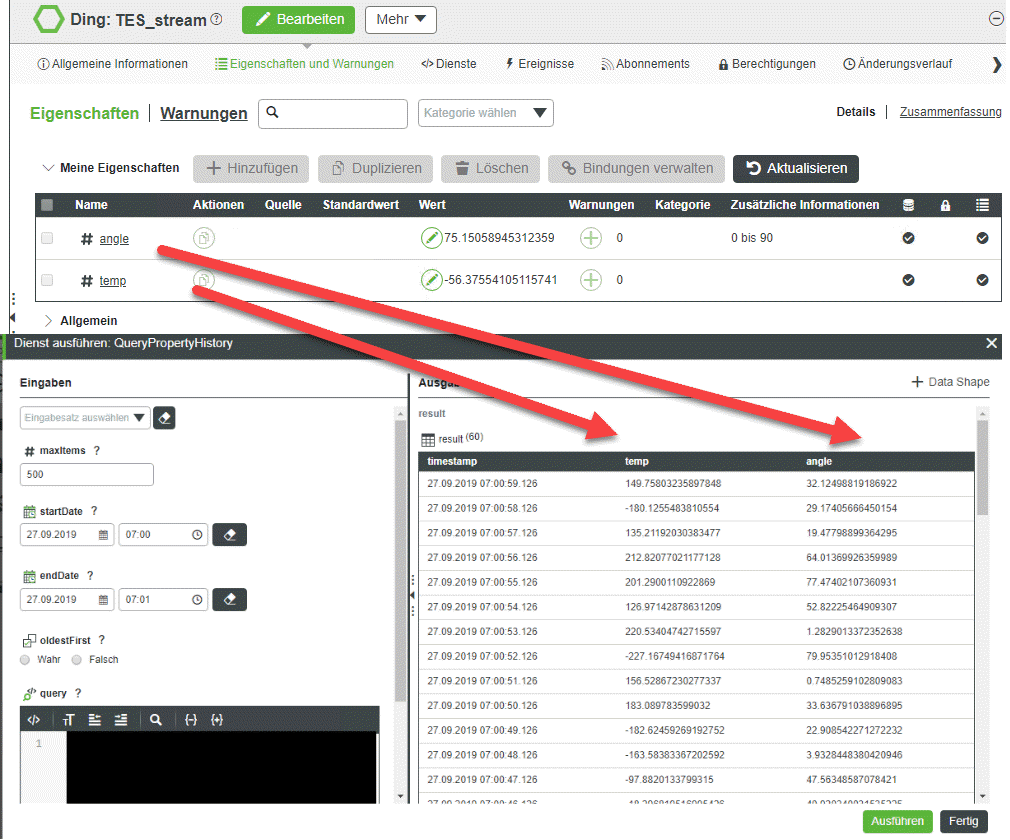Open the Ereignisse tab
This screenshot has height=840, width=1010.
point(540,63)
